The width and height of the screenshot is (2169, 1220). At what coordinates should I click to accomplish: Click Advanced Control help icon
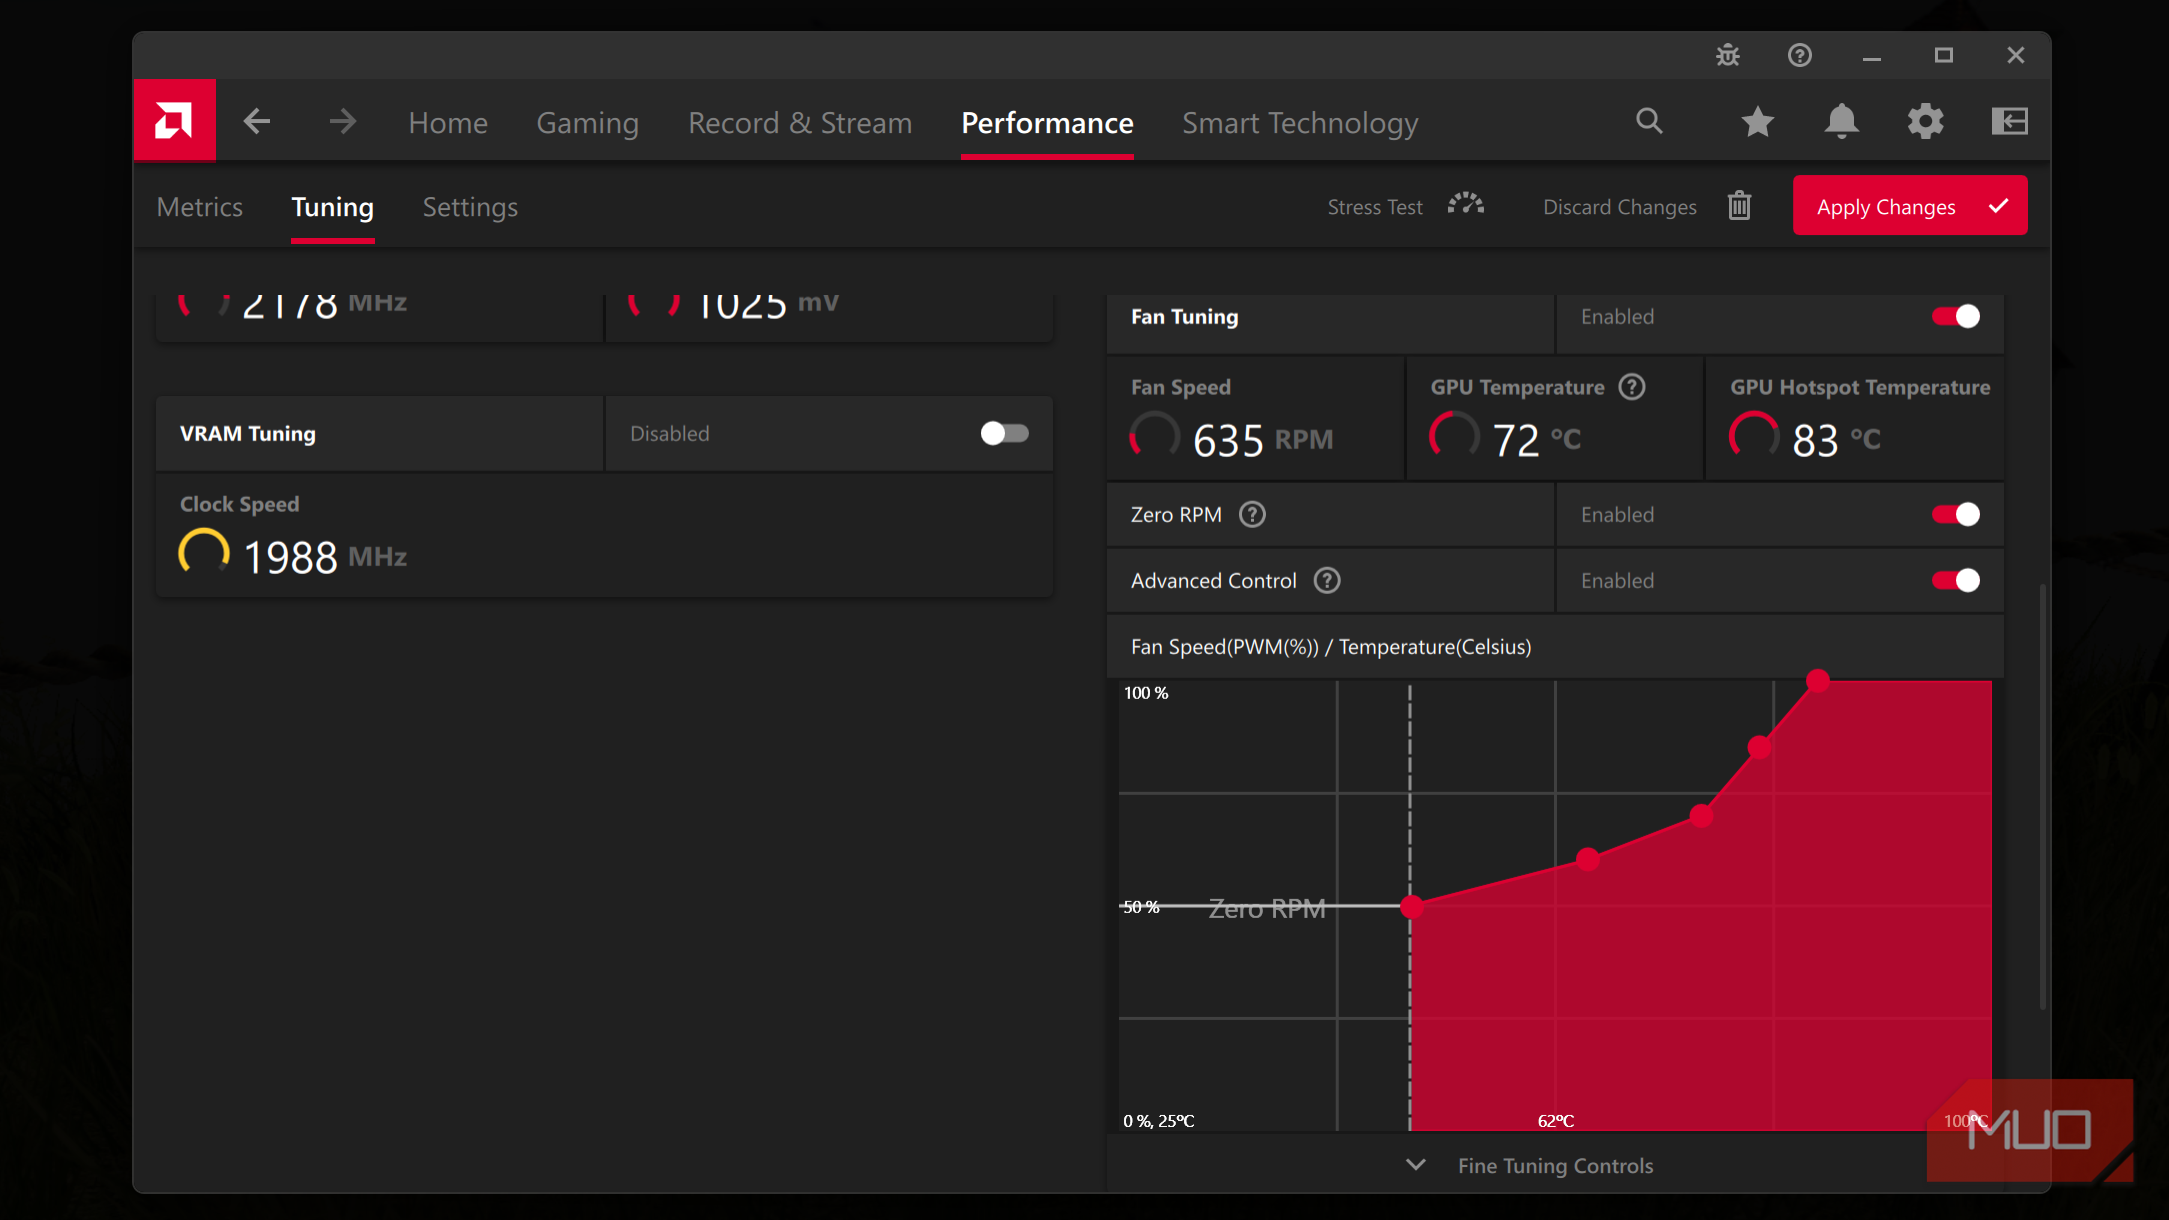pos(1327,580)
